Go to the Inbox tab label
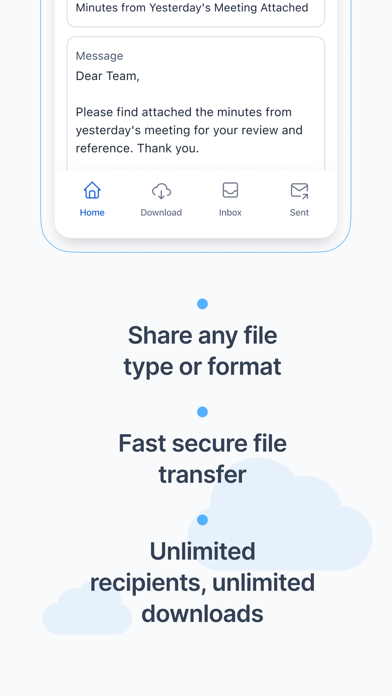392x696 pixels. [x=230, y=213]
